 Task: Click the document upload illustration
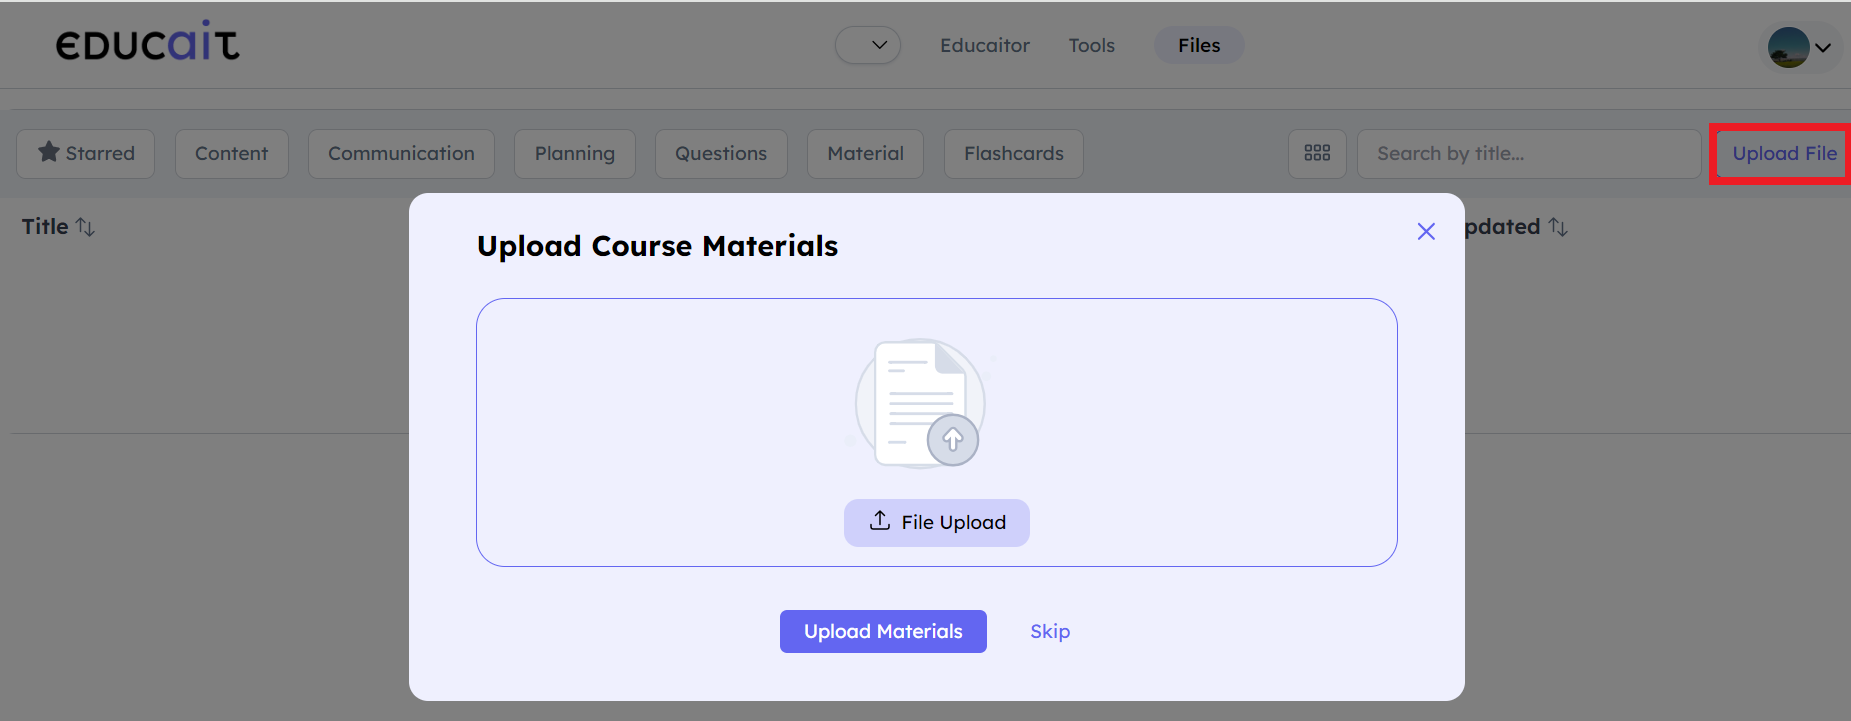point(920,404)
